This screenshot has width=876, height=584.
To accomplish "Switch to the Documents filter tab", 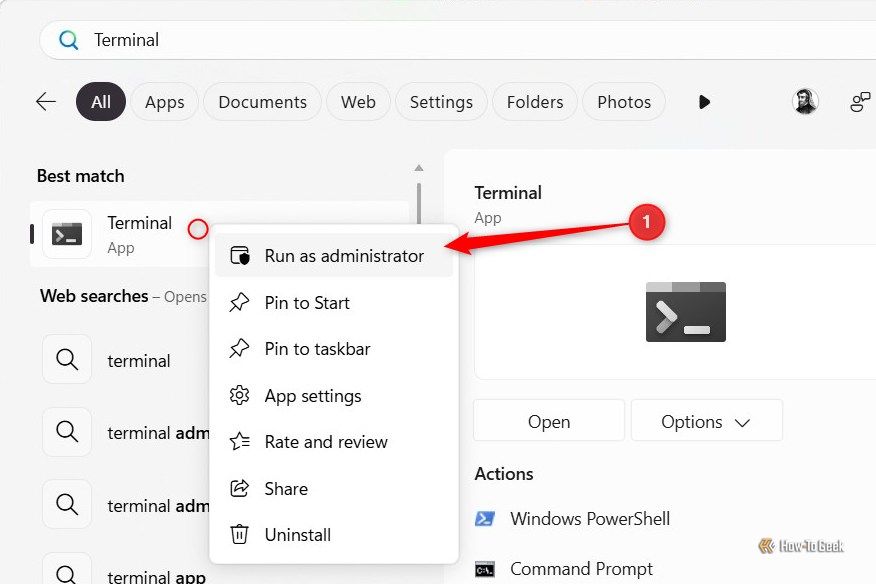I will click(x=262, y=102).
